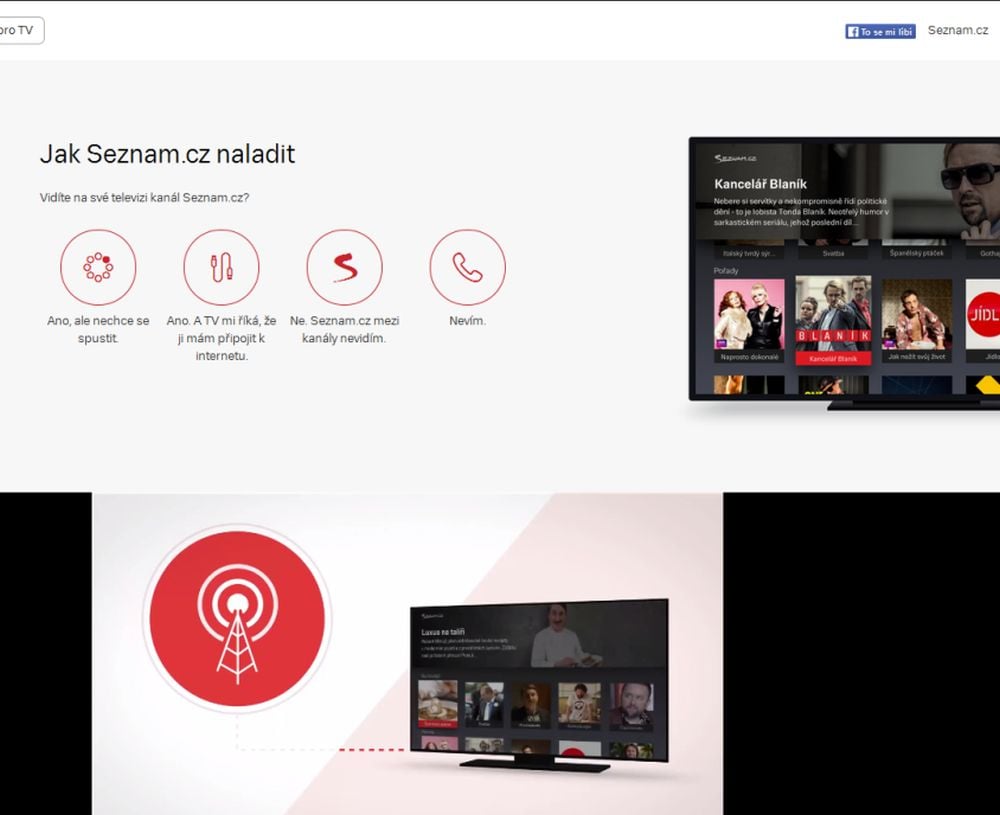Select 'Ne. Seznam.cz mezi kanály nevidím.' text
Viewport: 1000px width, 815px height.
(344, 329)
